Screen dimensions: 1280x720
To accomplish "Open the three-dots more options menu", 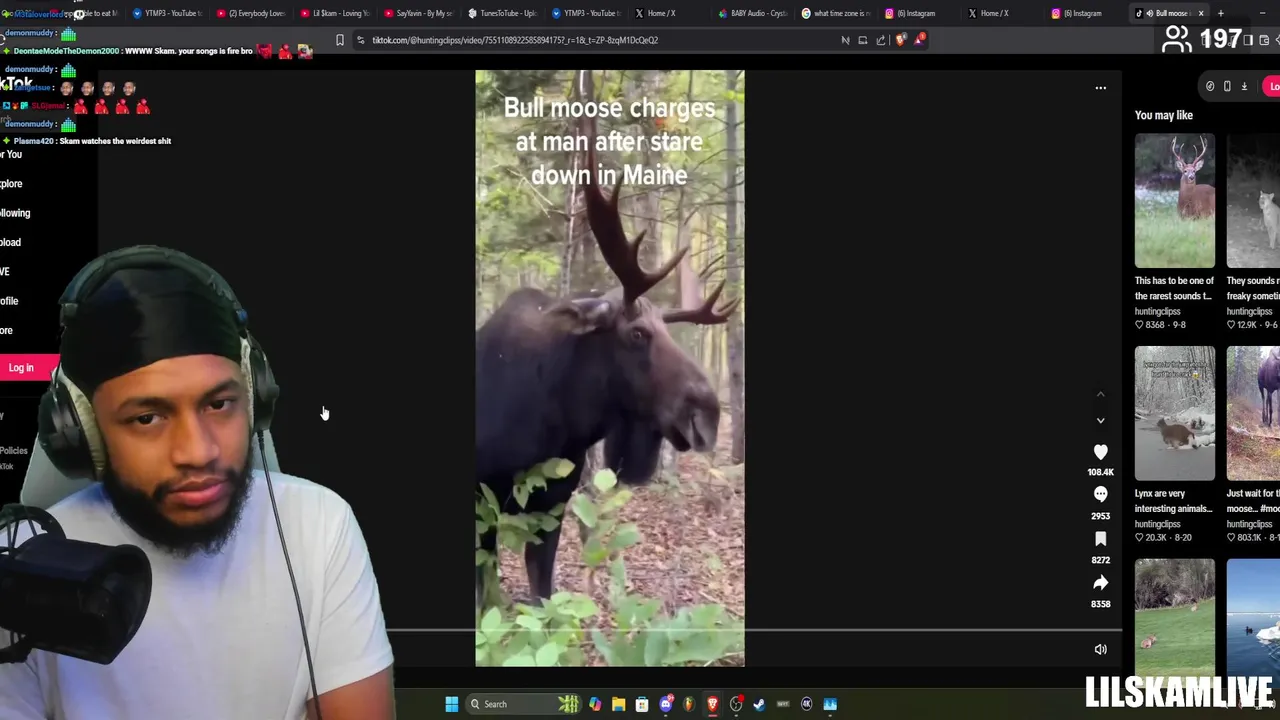I will [1100, 88].
